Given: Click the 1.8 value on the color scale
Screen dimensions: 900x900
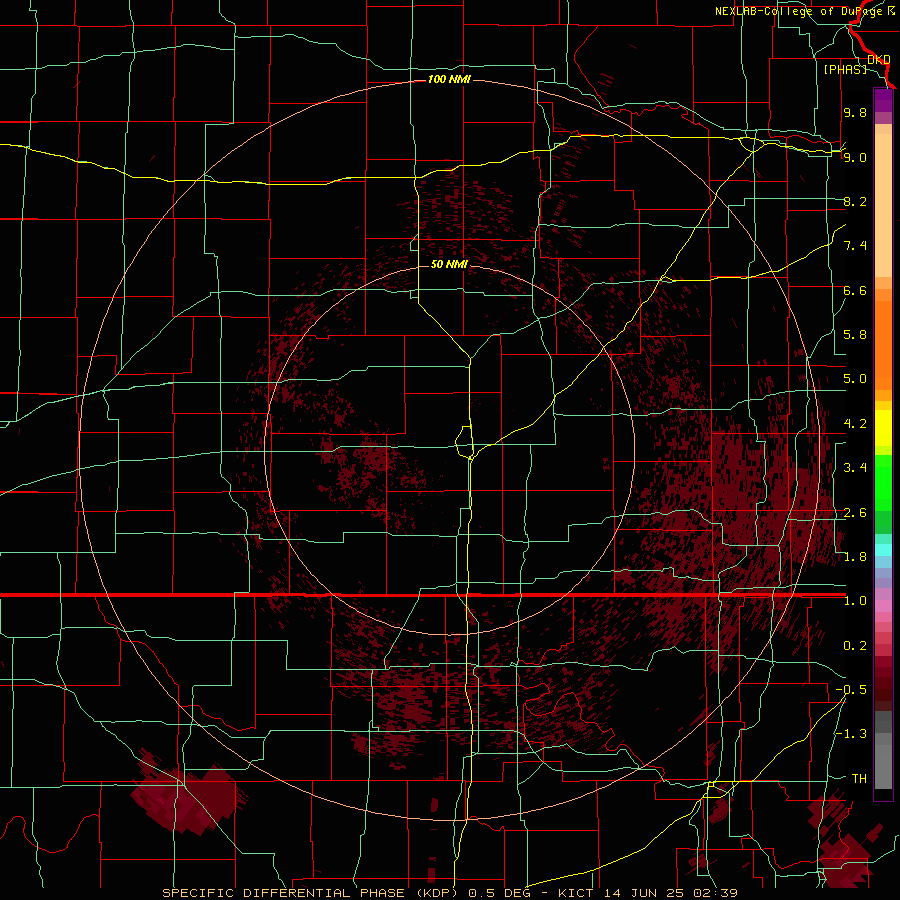Looking at the screenshot, I should (855, 557).
